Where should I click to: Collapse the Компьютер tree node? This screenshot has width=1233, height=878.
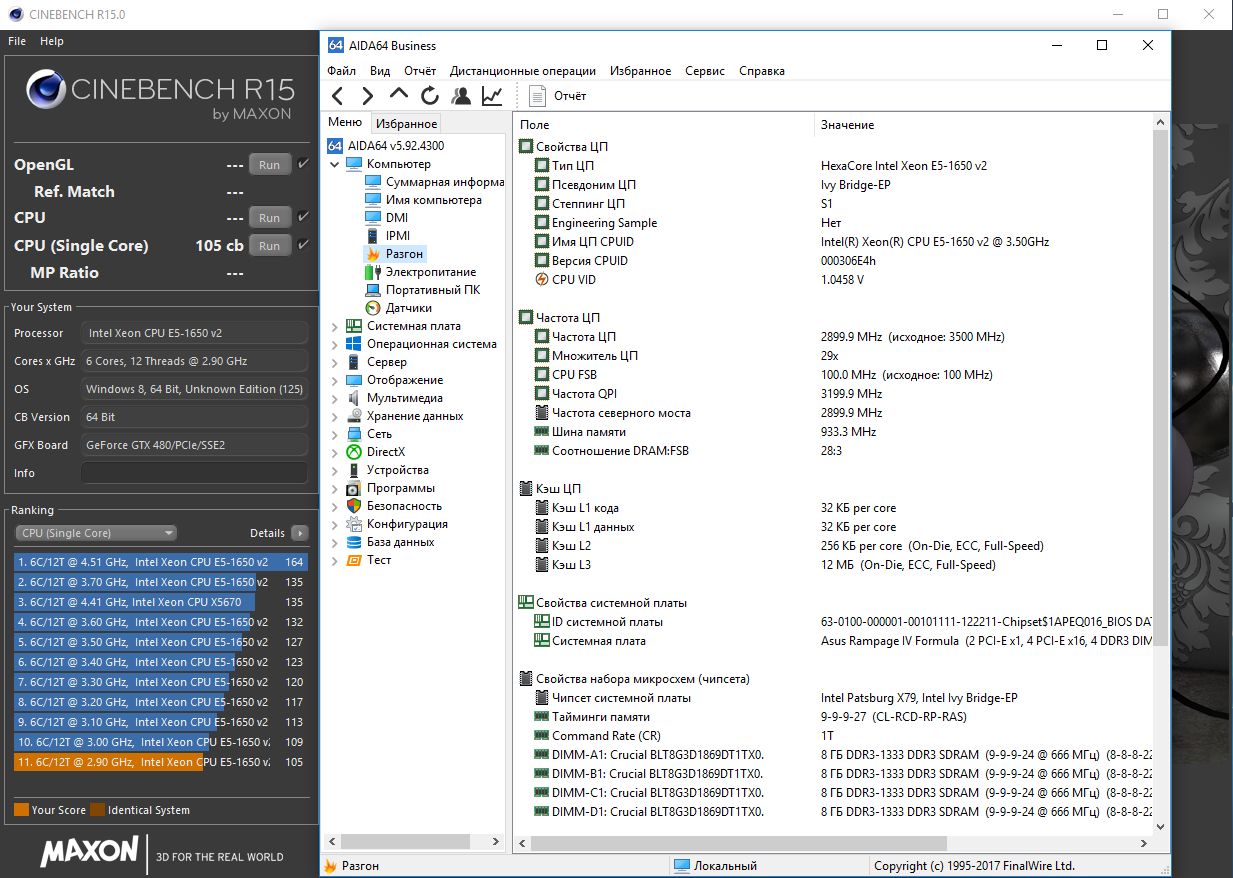[335, 164]
